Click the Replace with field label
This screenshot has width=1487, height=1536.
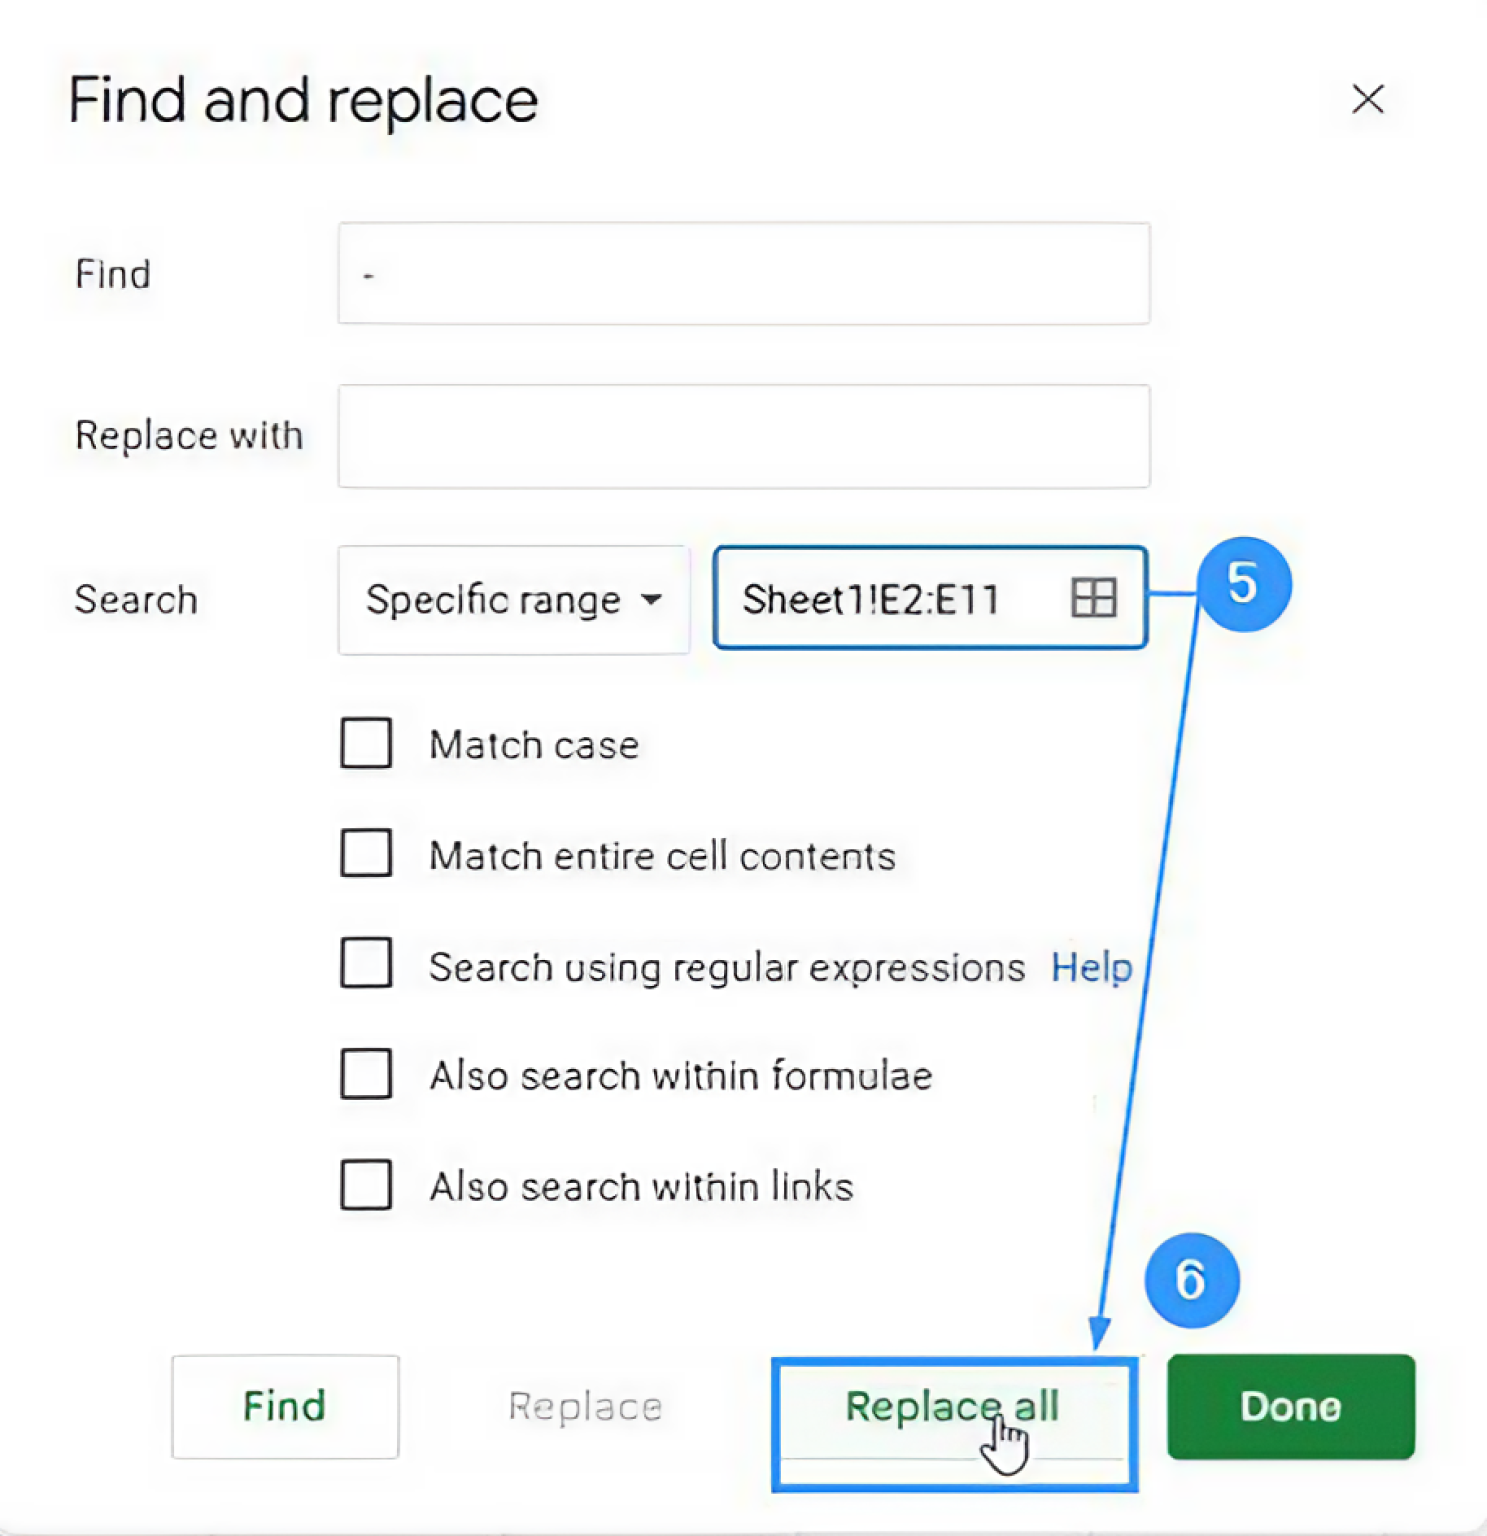(189, 436)
